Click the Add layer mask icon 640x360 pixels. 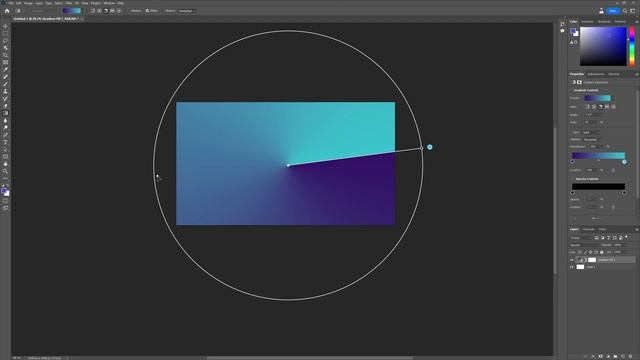pyautogui.click(x=600, y=356)
